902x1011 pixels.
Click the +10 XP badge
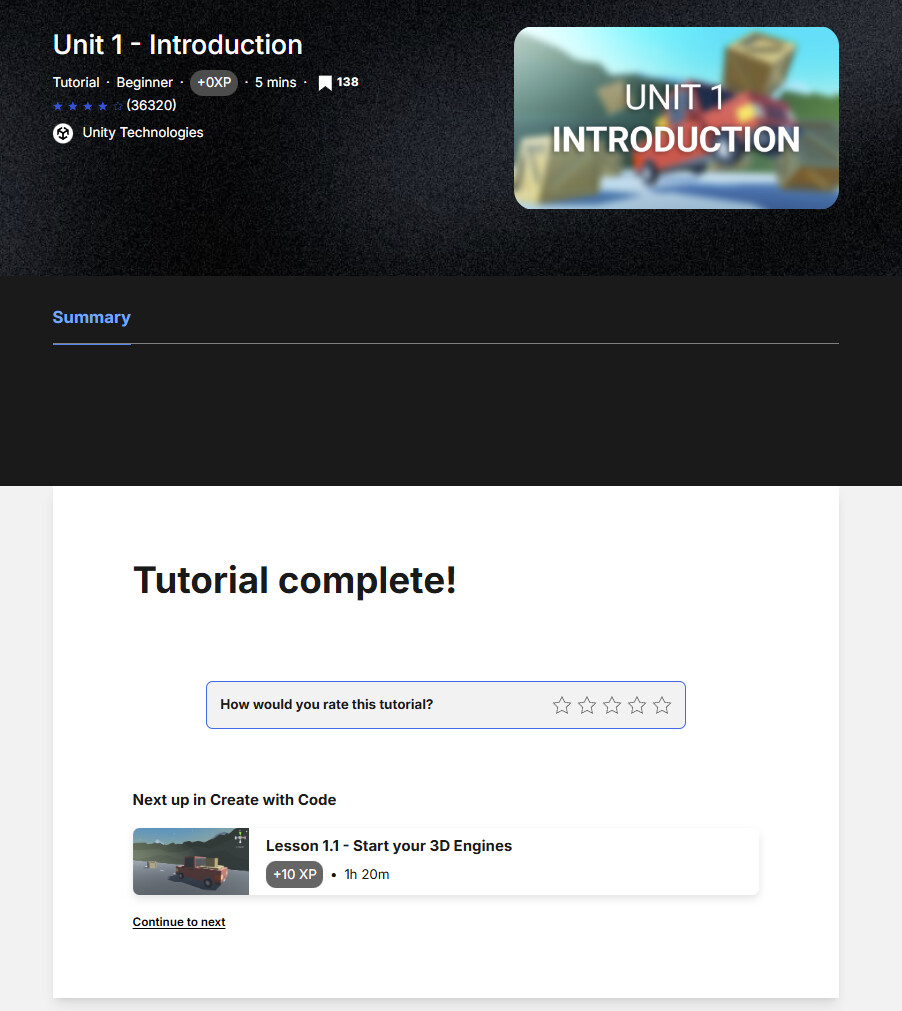click(x=294, y=874)
